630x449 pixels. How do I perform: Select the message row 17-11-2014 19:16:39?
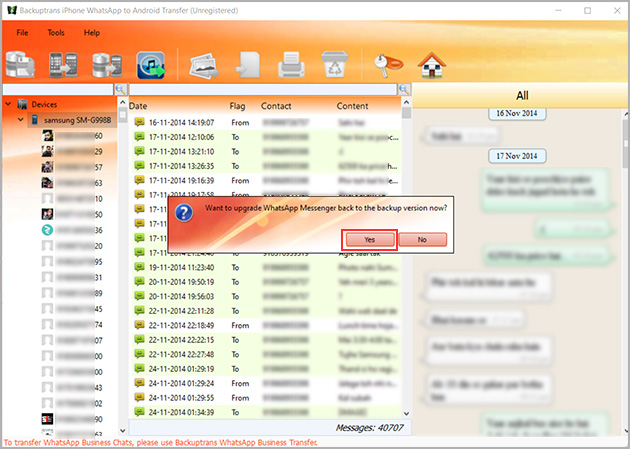pyautogui.click(x=266, y=180)
